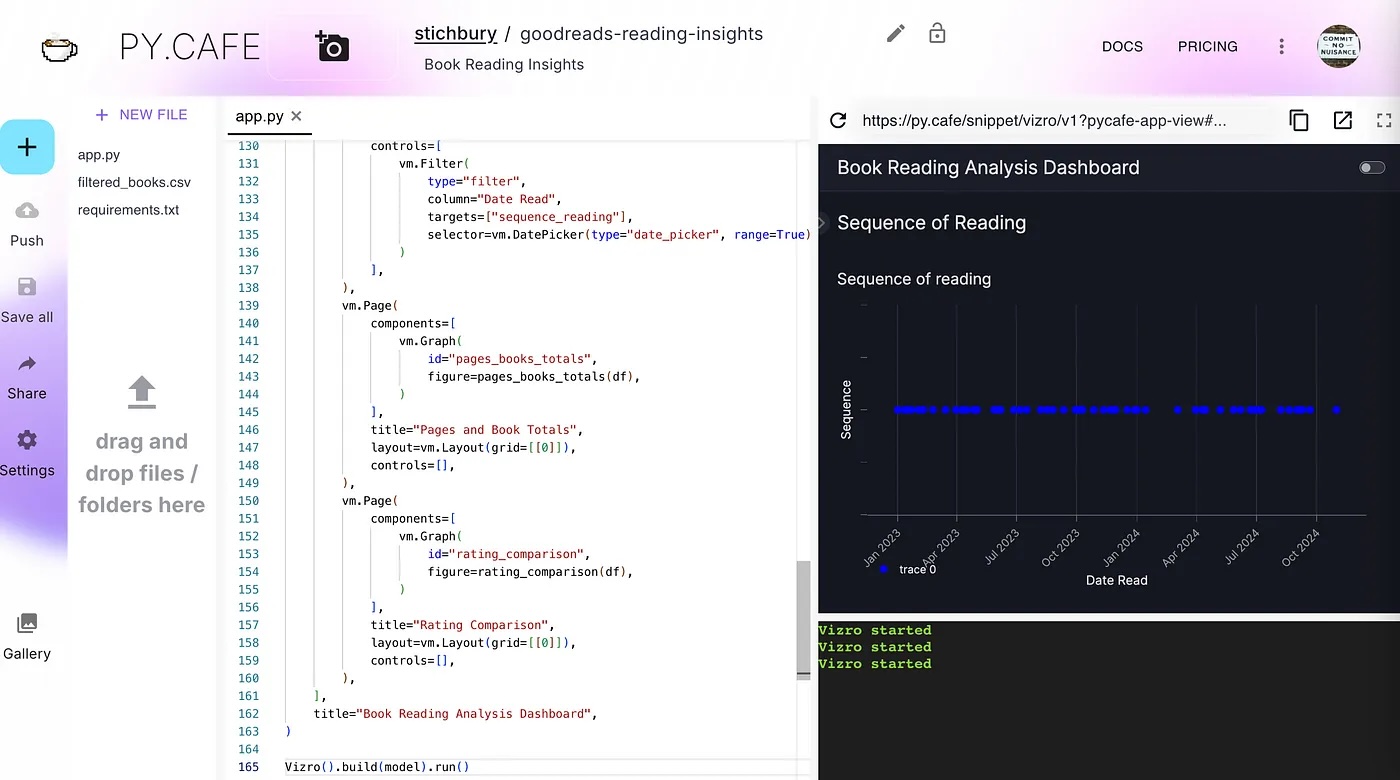
Task: Expand the dashboard navigation chevron
Action: 820,224
